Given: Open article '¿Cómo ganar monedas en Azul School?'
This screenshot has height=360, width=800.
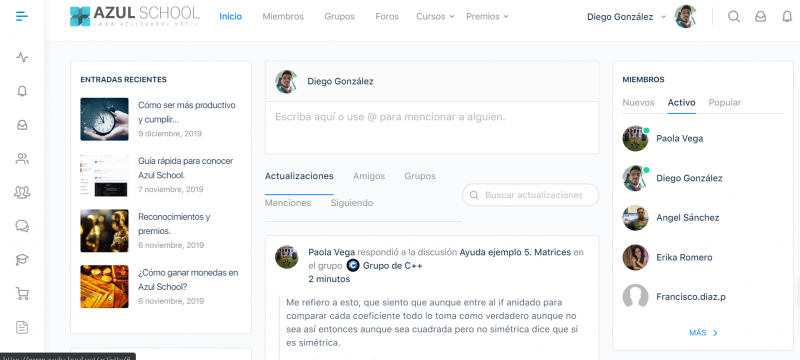Looking at the screenshot, I should (188, 279).
